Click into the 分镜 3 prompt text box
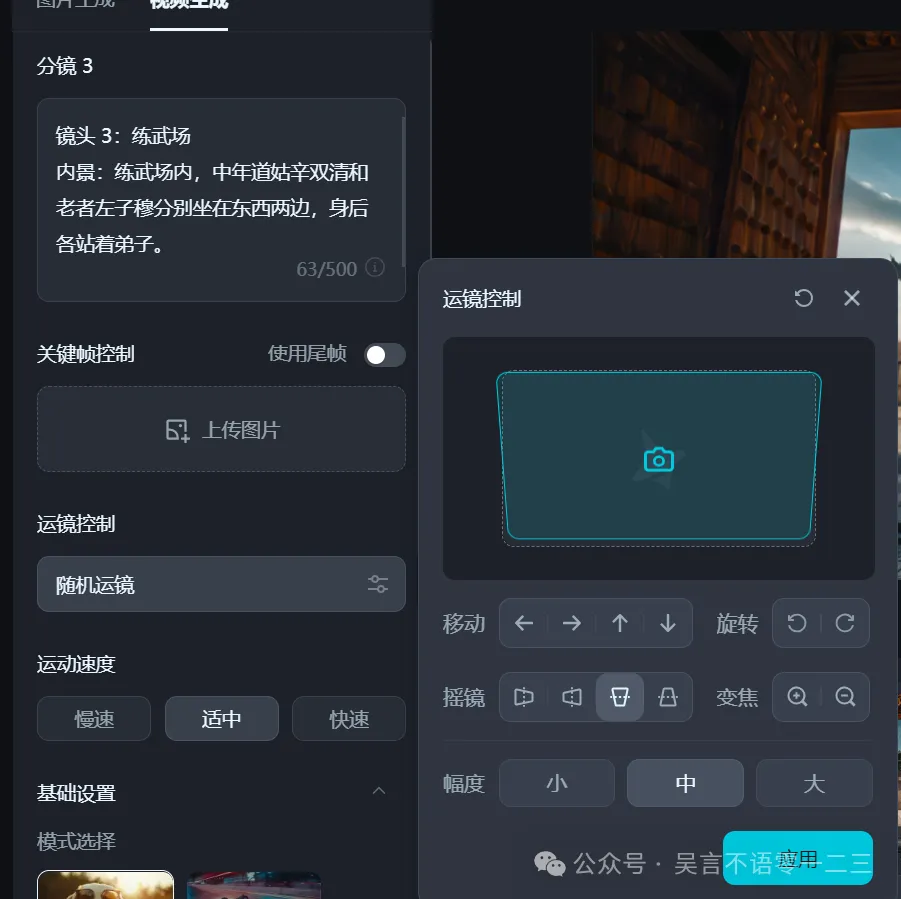Image resolution: width=901 pixels, height=899 pixels. pos(215,190)
